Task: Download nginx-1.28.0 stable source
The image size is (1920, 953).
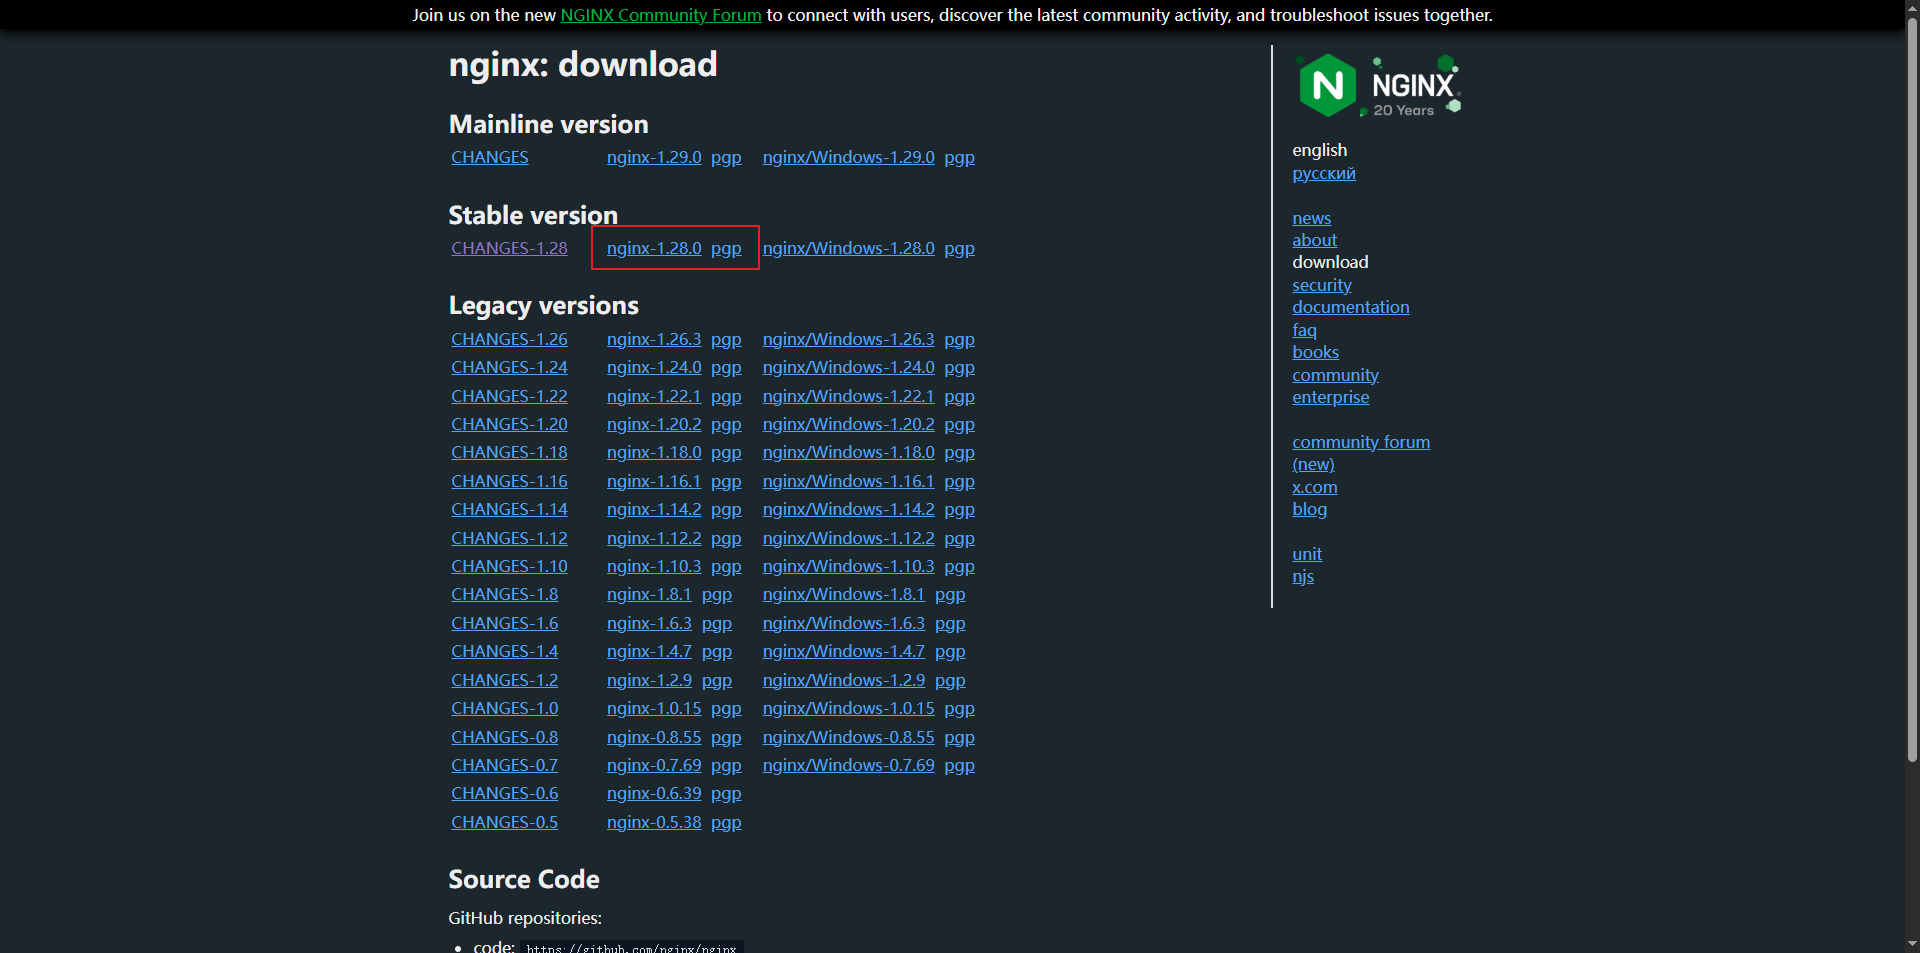Action: click(654, 248)
